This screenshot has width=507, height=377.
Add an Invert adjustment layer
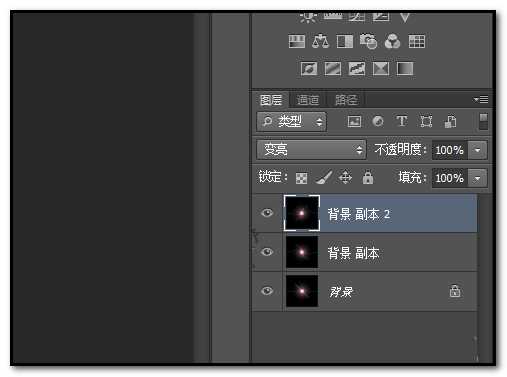[x=309, y=69]
